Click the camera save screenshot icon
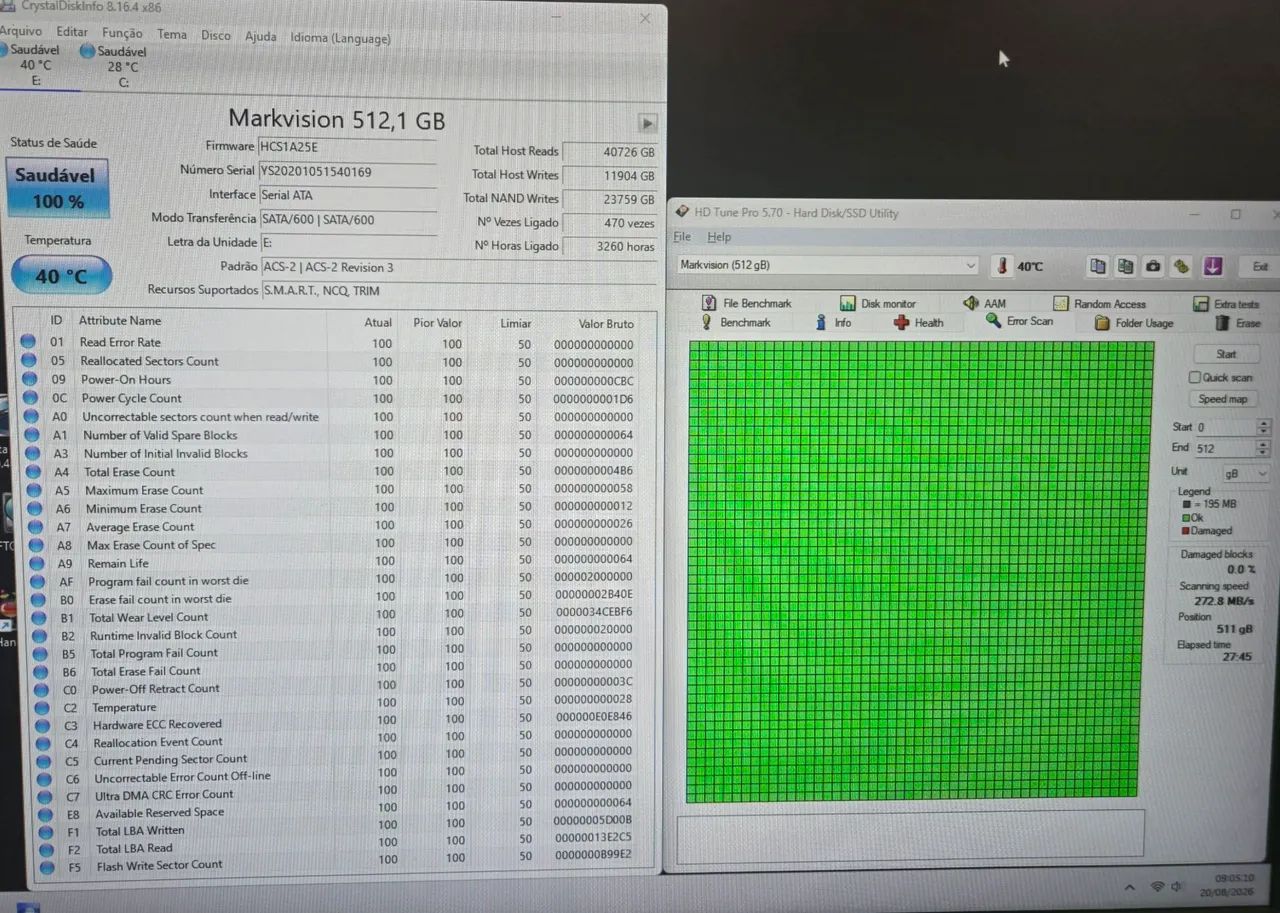 tap(1153, 266)
